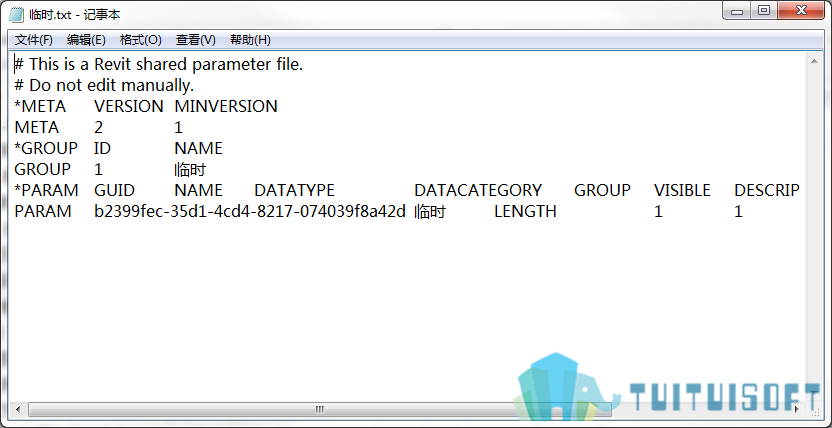Click the *META row label
Screen dimensions: 832x428
(x=40, y=107)
